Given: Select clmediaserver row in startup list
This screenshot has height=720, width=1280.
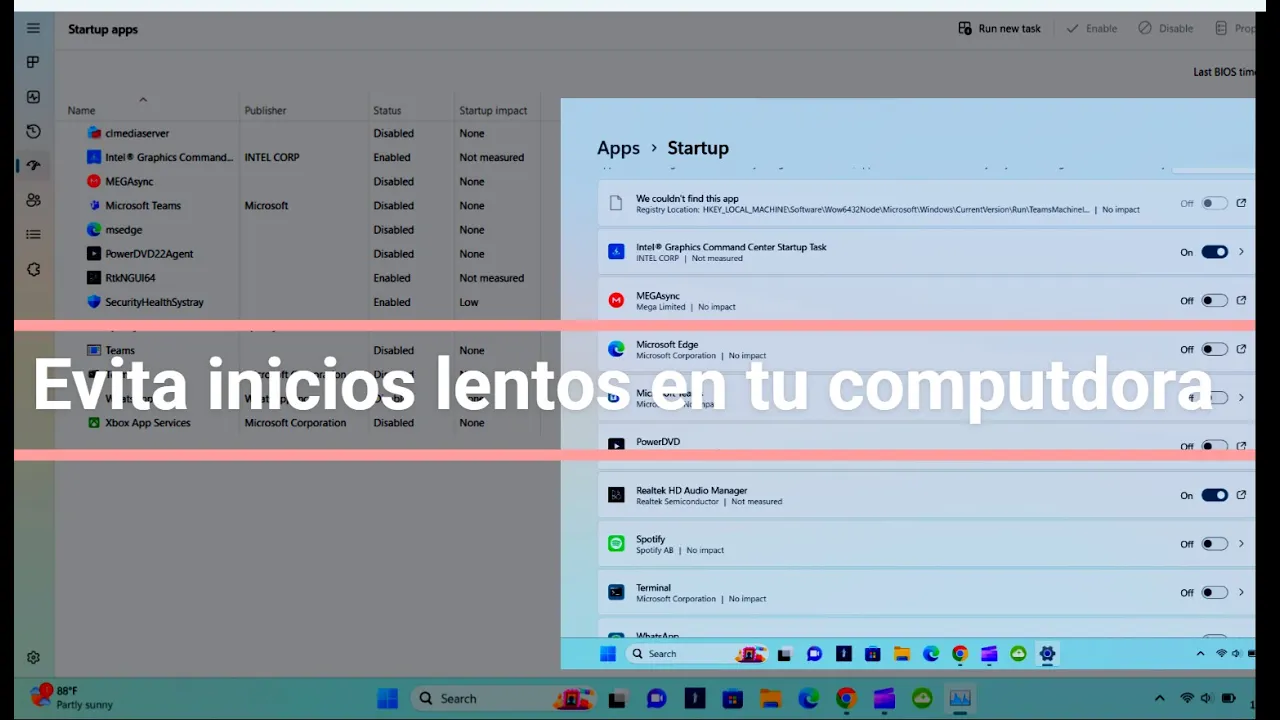Looking at the screenshot, I should [x=300, y=133].
